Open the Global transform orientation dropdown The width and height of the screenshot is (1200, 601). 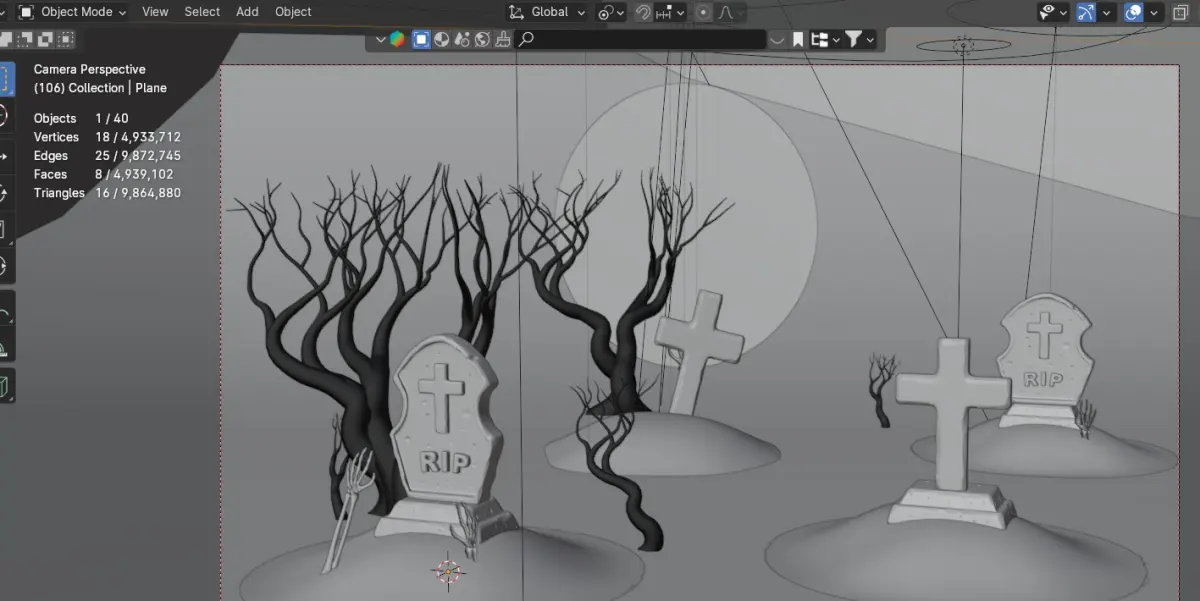[x=547, y=12]
